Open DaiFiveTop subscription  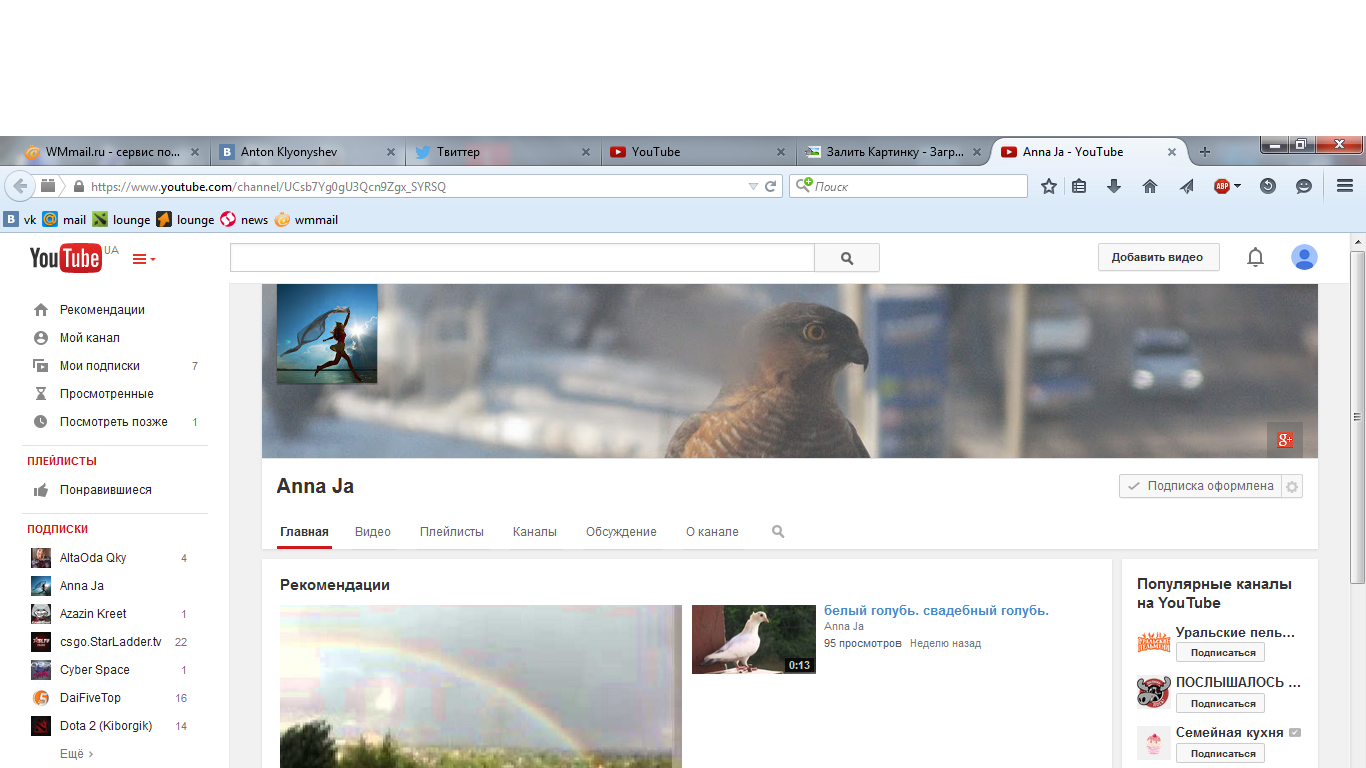coord(90,698)
